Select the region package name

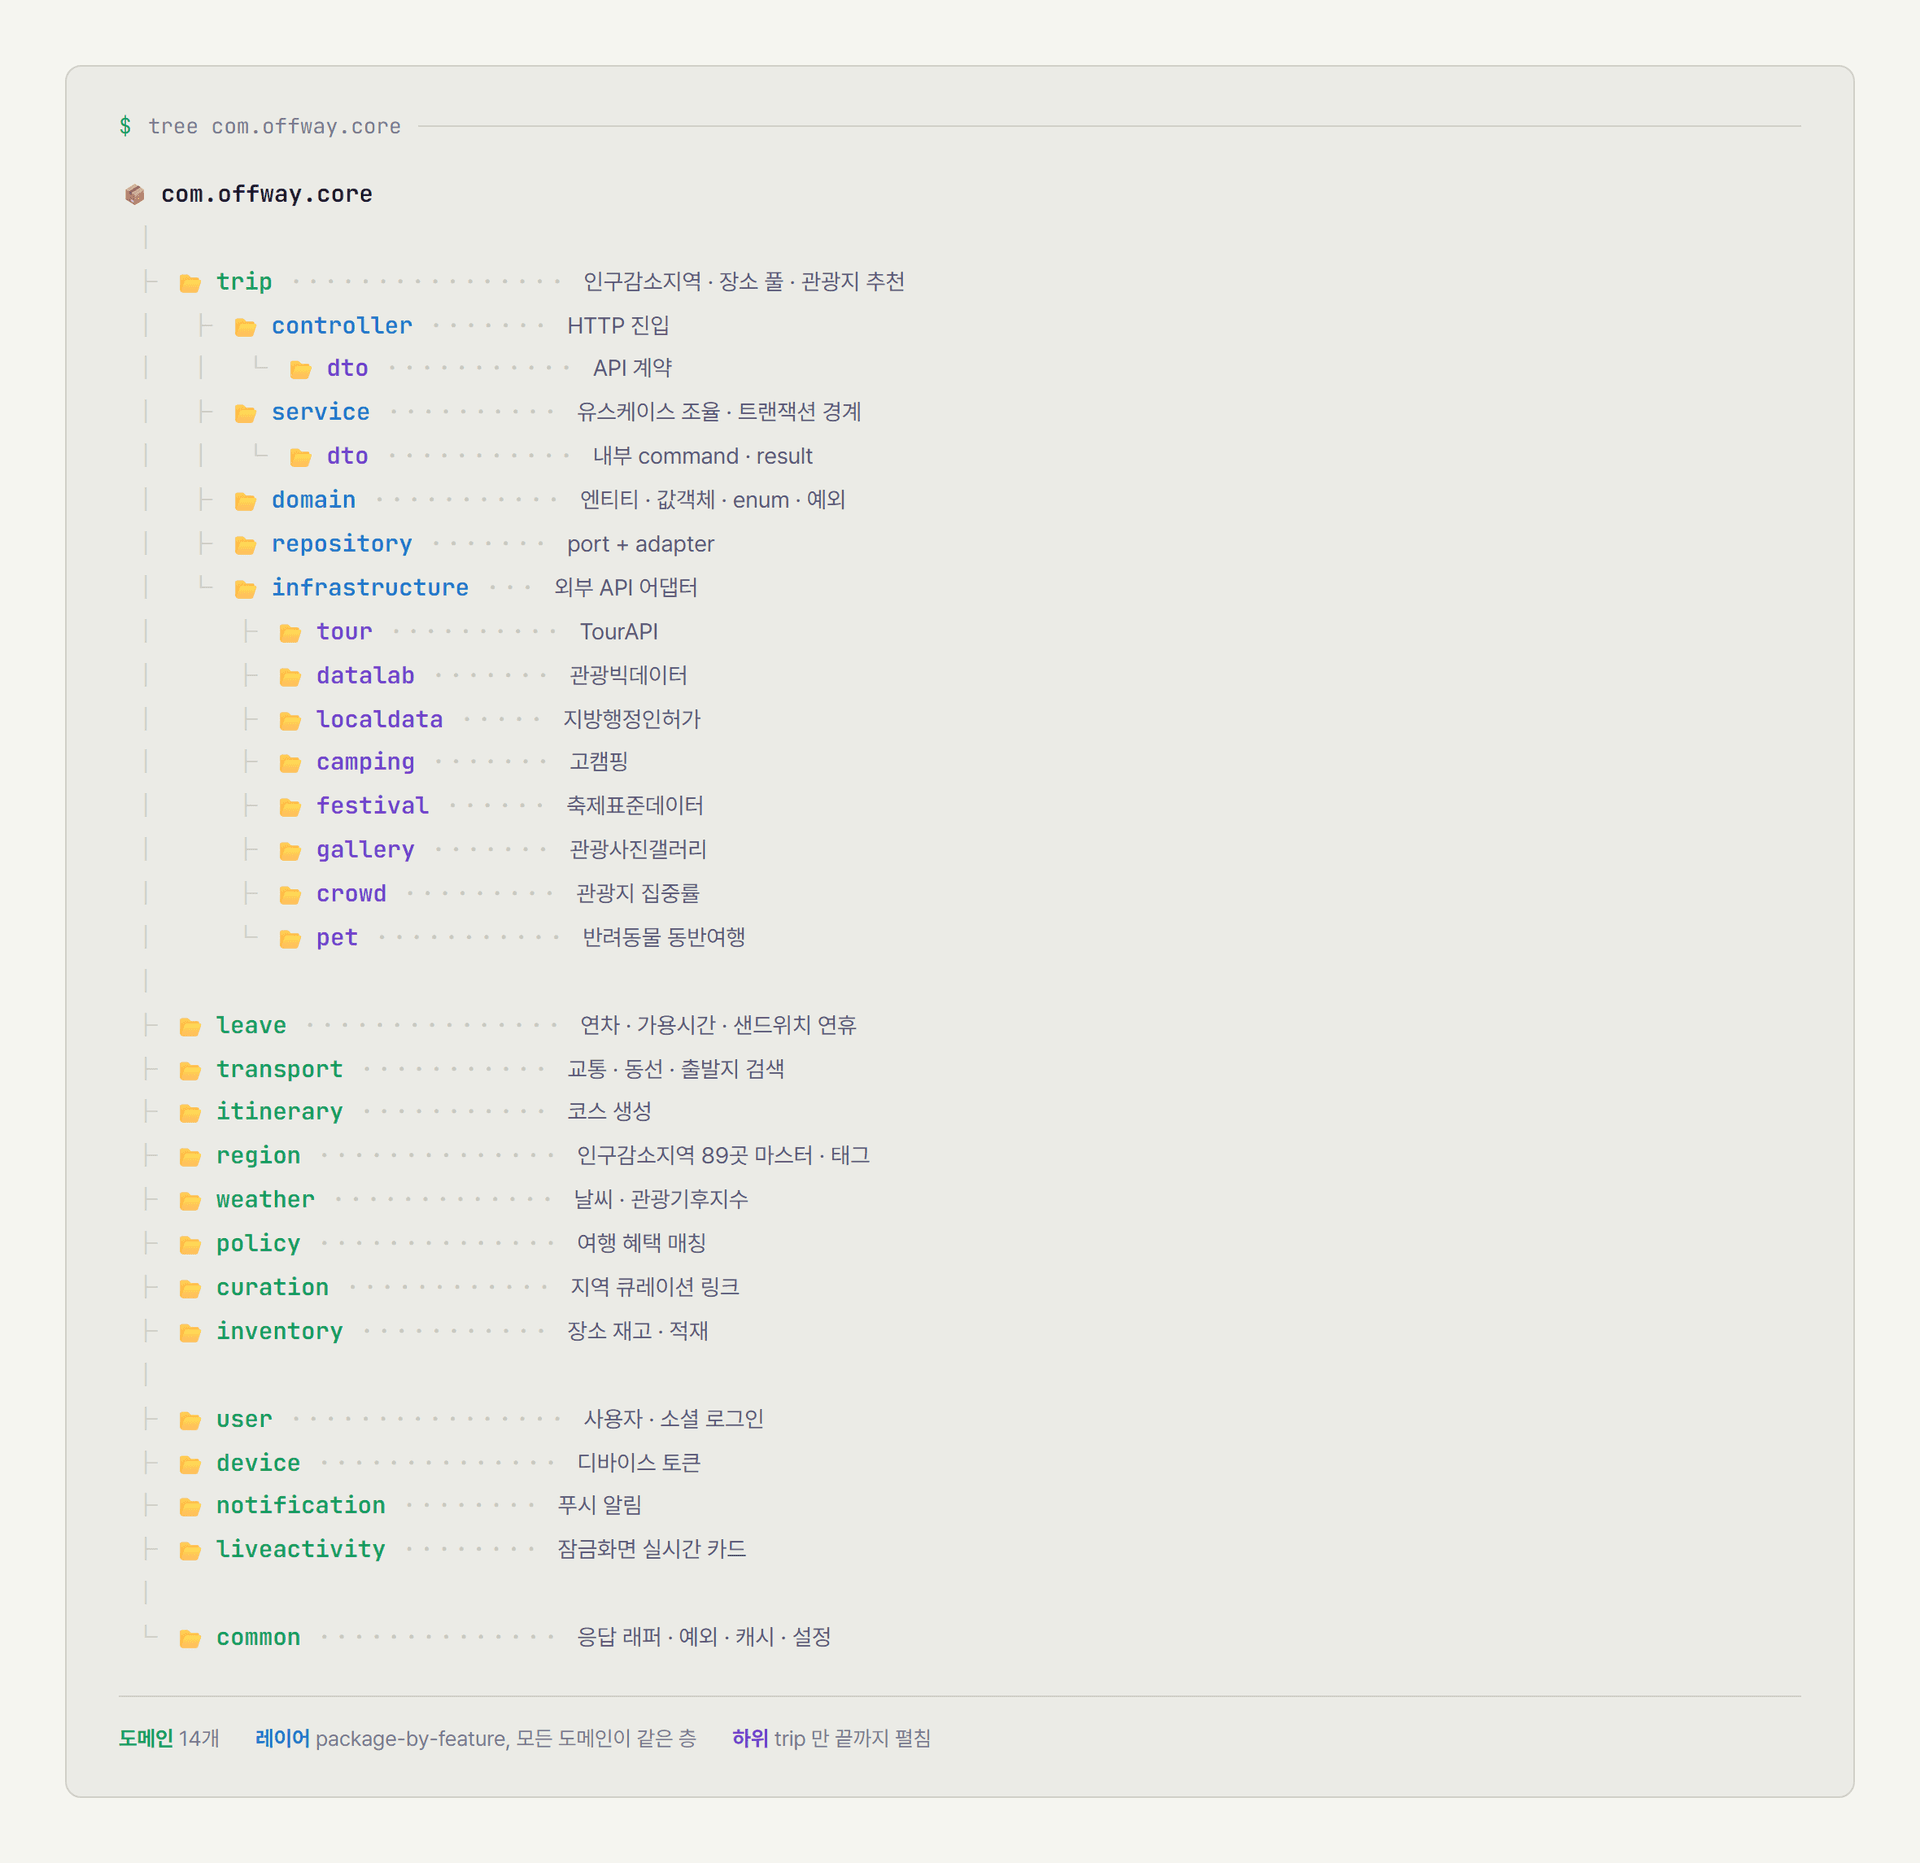coord(258,1156)
